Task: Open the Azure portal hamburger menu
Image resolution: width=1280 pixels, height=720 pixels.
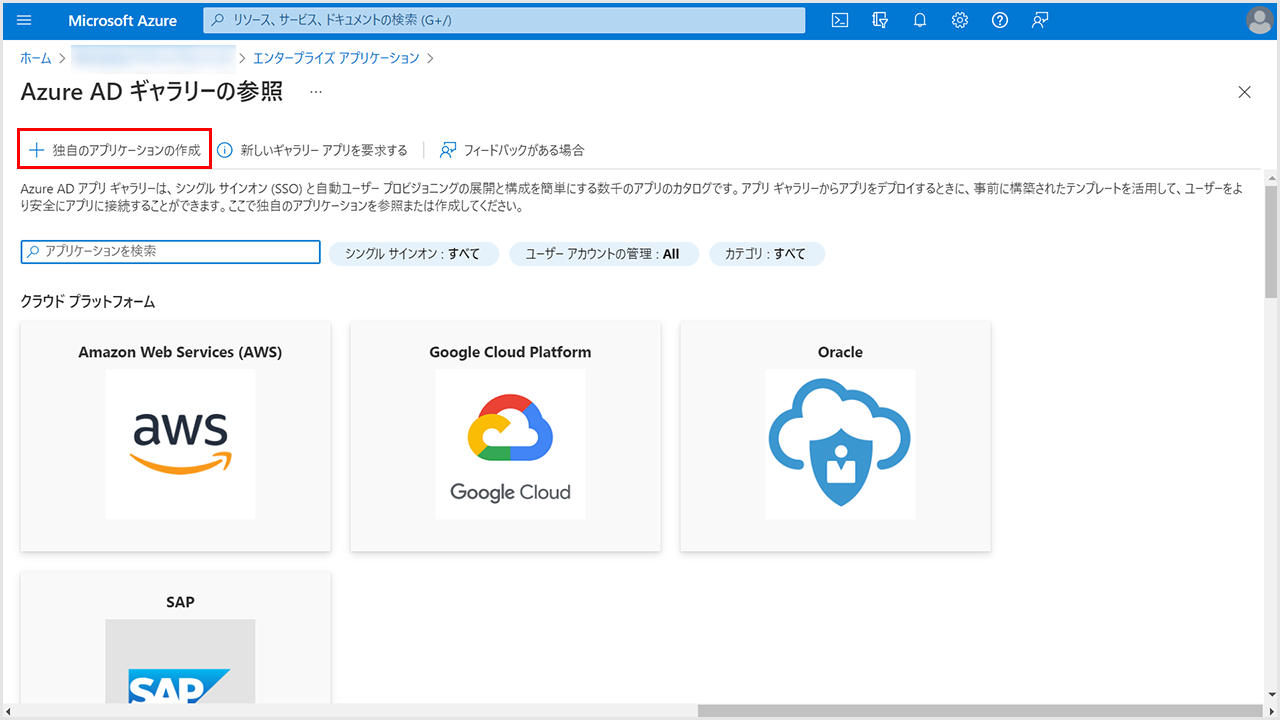Action: tap(25, 20)
